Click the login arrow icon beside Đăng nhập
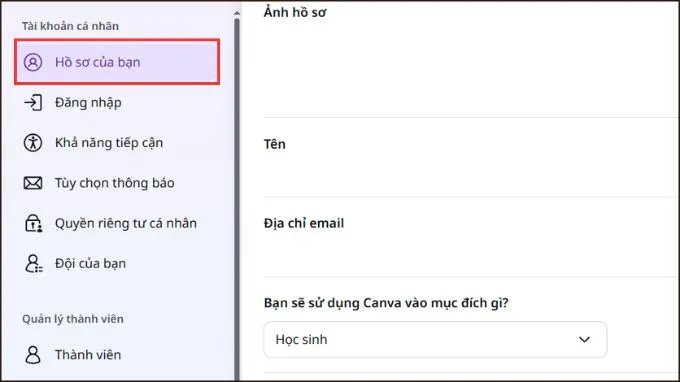Viewport: 680px width, 382px height. tap(33, 103)
